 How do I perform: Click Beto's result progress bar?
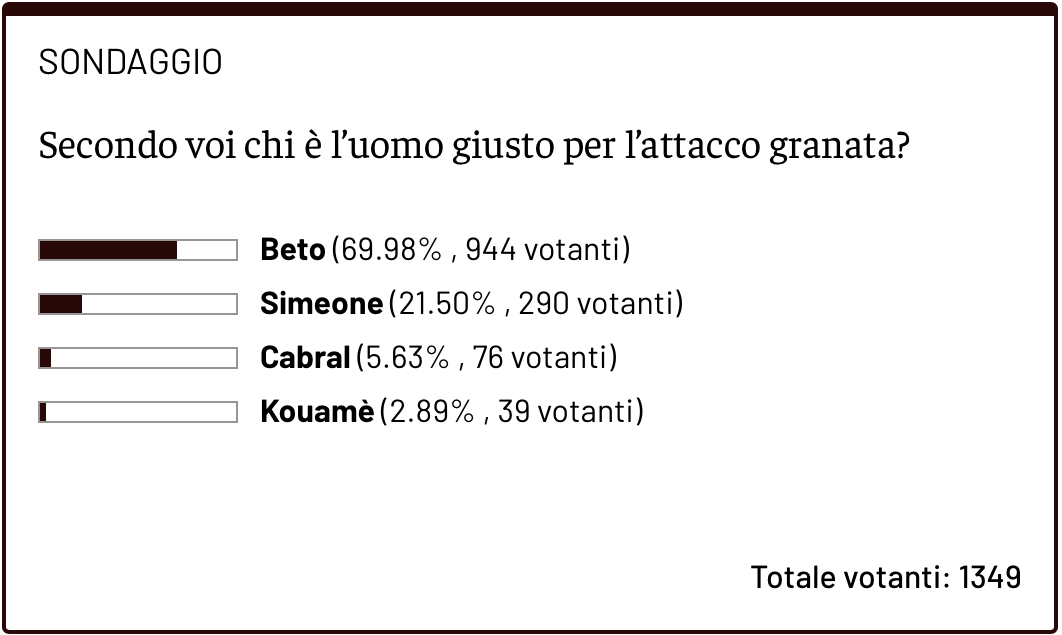click(138, 250)
